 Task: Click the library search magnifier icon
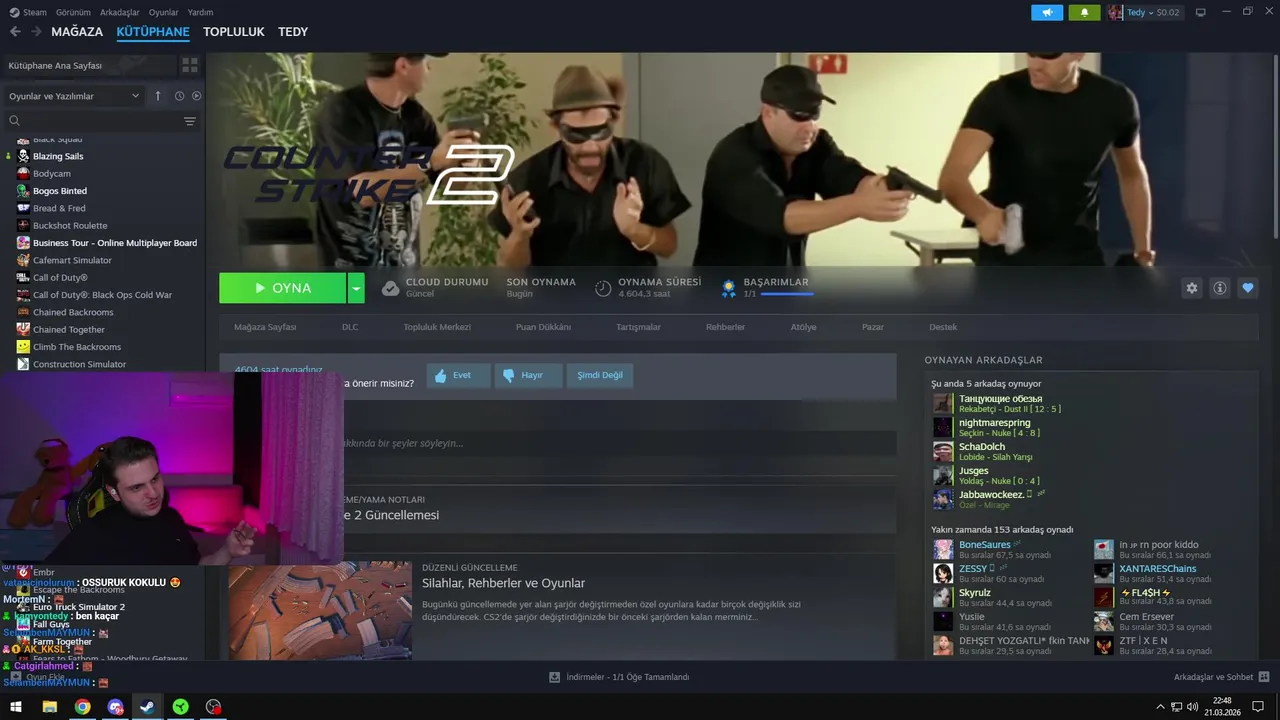[15, 121]
